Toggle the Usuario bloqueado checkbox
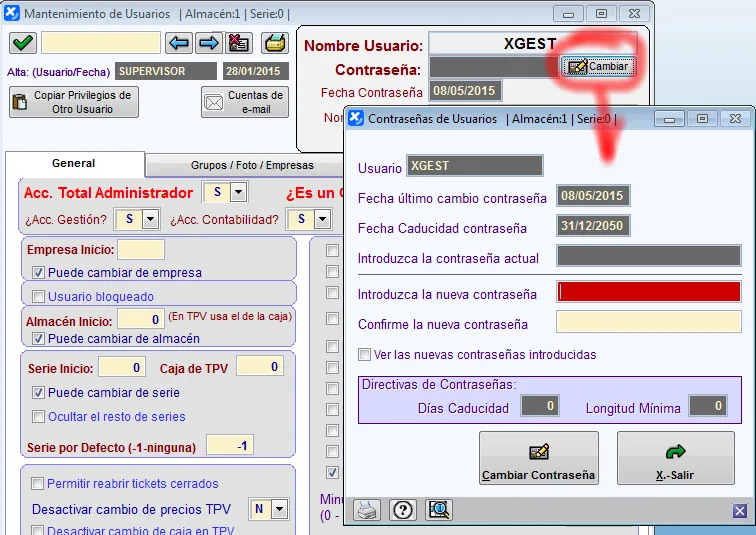 39,297
